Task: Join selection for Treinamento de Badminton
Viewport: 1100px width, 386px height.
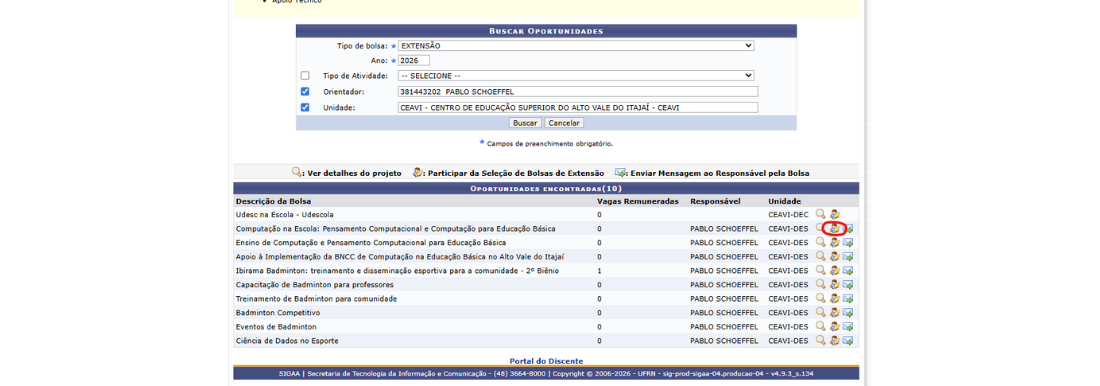Action: 834,298
